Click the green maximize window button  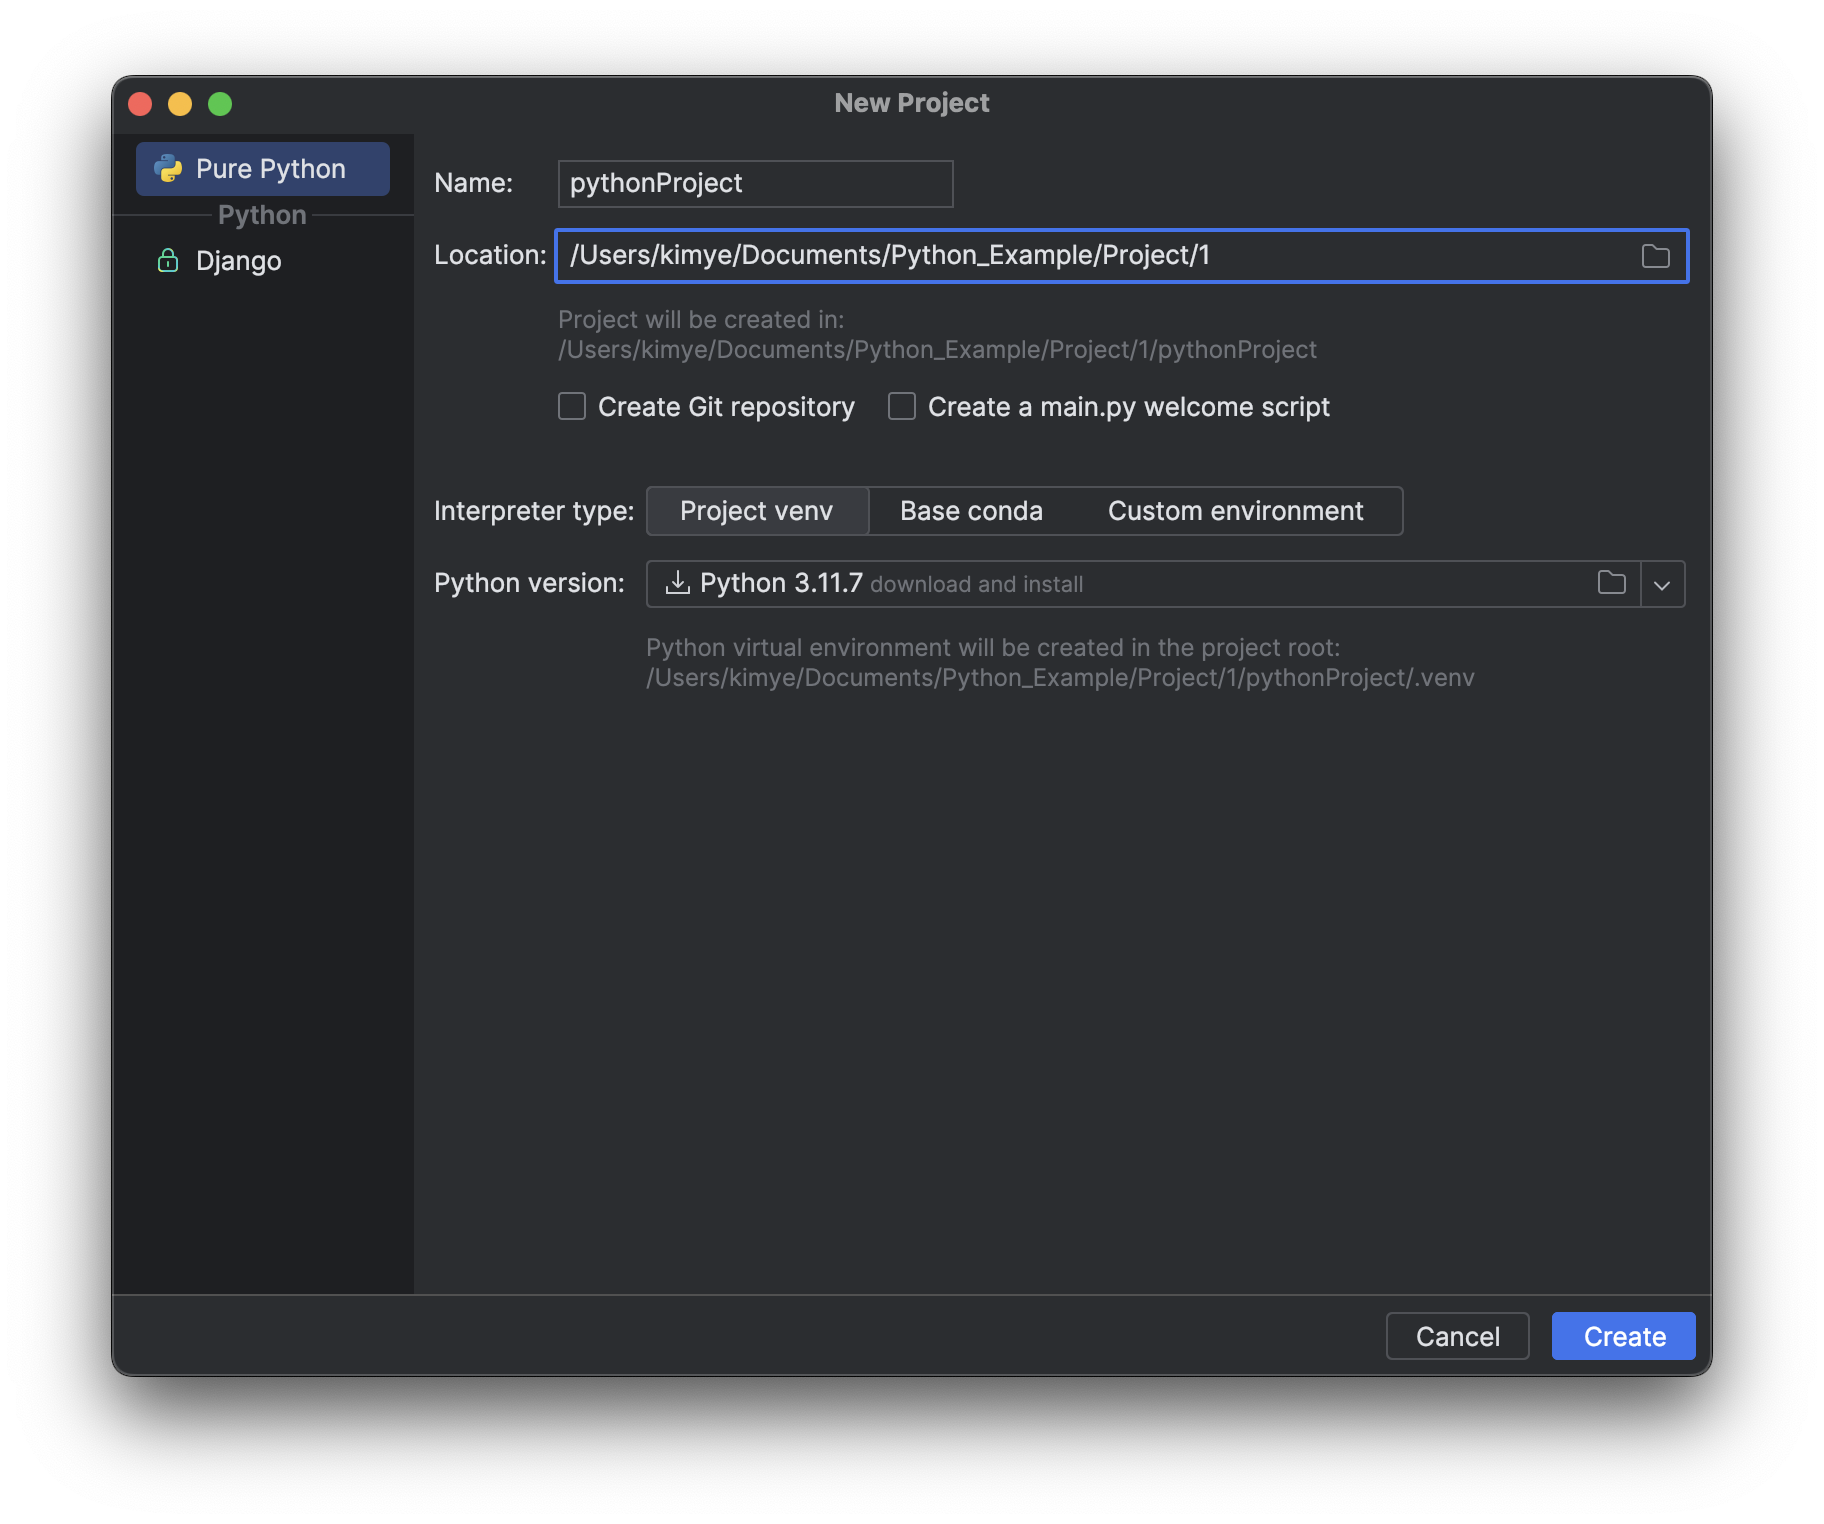coord(220,104)
